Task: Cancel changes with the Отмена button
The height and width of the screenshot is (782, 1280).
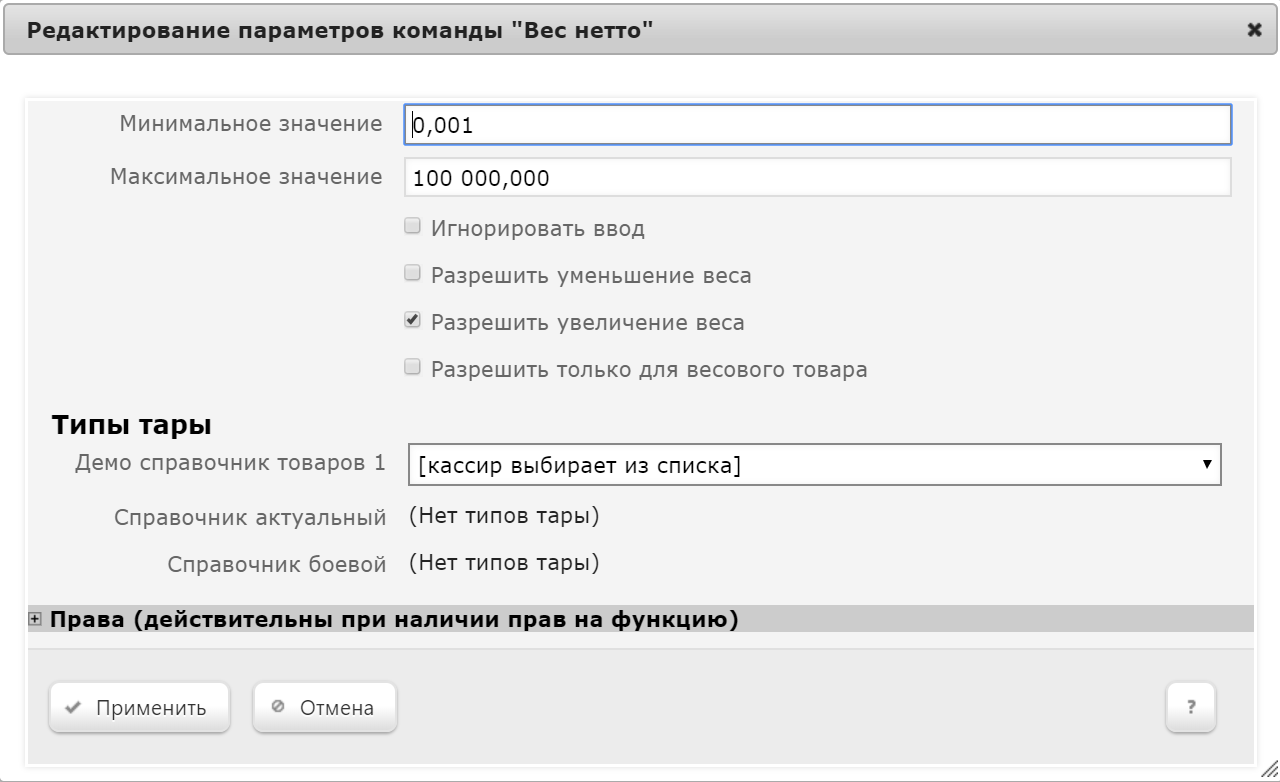Action: 324,708
